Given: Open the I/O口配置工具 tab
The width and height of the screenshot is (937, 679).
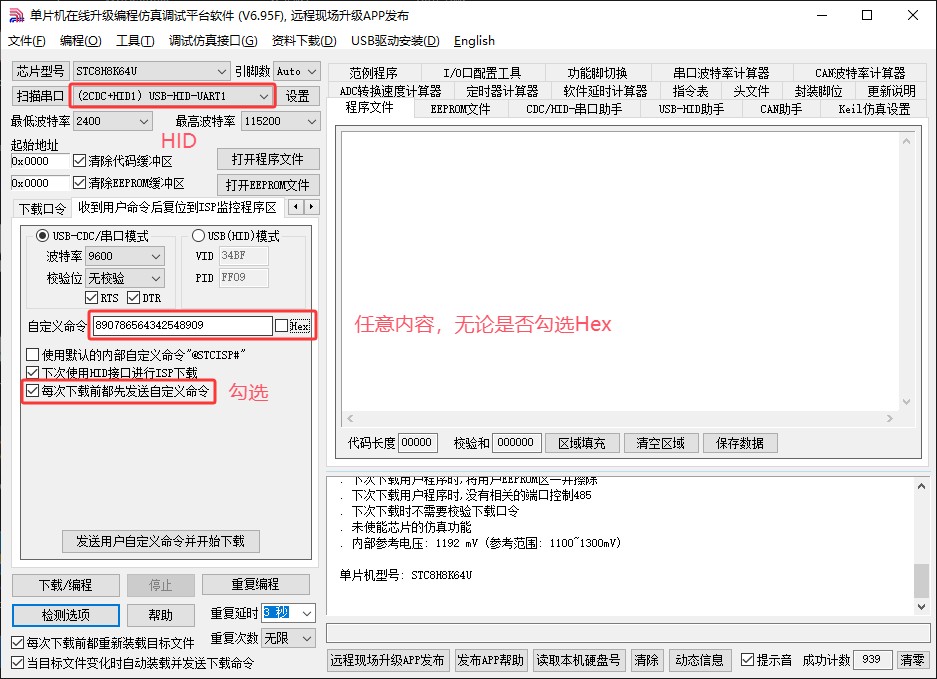Looking at the screenshot, I should pos(482,73).
